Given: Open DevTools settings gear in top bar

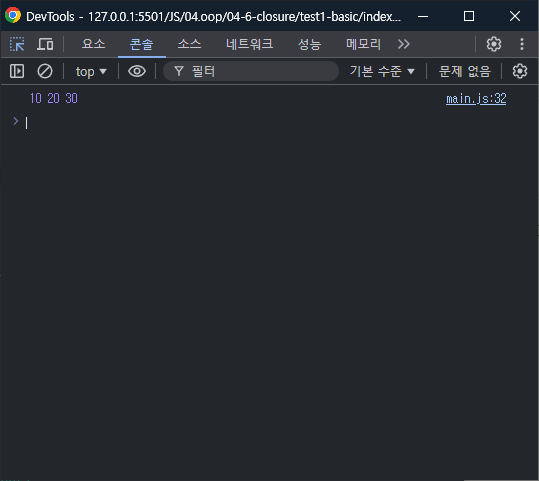Looking at the screenshot, I should tap(494, 44).
